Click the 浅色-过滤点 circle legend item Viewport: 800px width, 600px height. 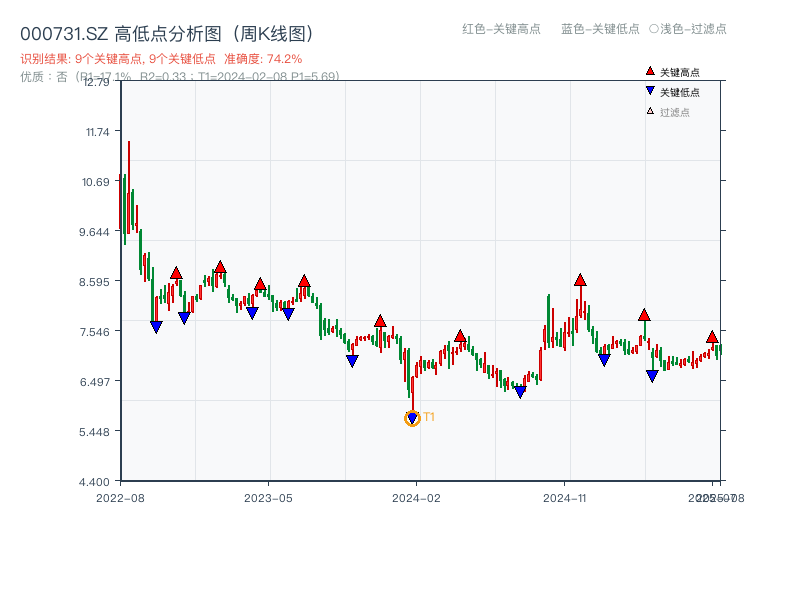688,29
